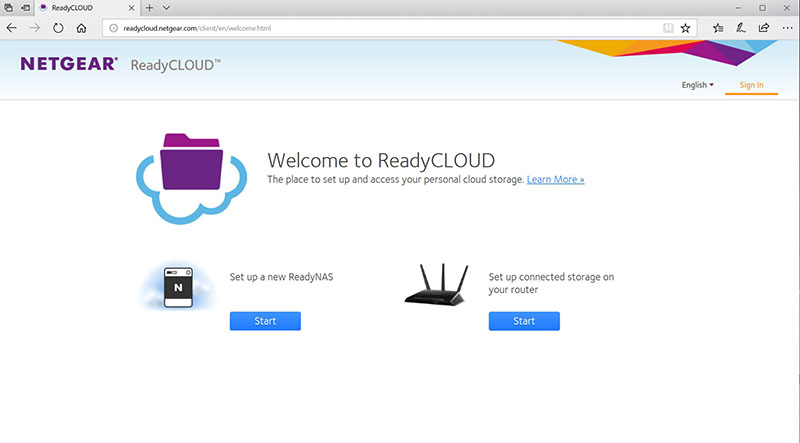
Task: Show the tab preview chevron
Action: tap(166, 8)
